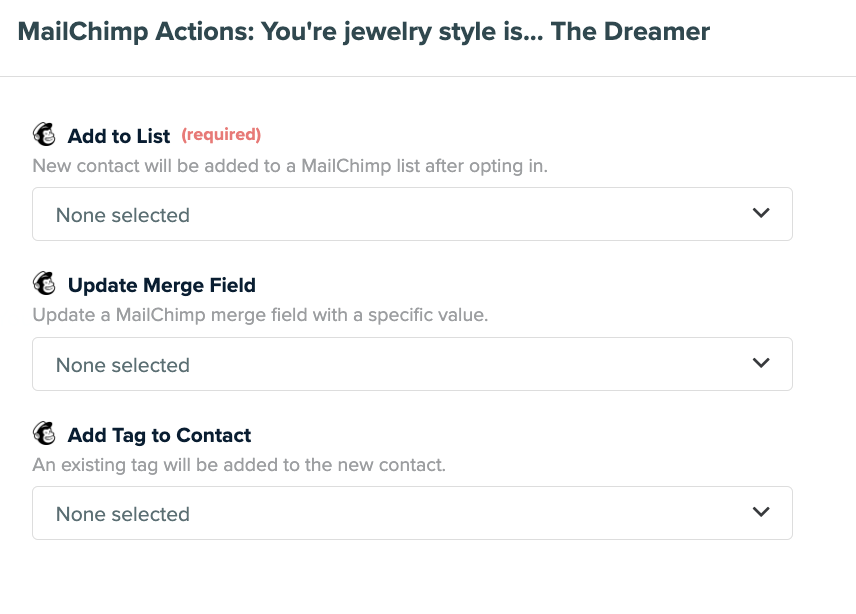The width and height of the screenshot is (856, 614).
Task: Click the MailChimp icon beside Add Tag to Contact
Action: point(46,434)
